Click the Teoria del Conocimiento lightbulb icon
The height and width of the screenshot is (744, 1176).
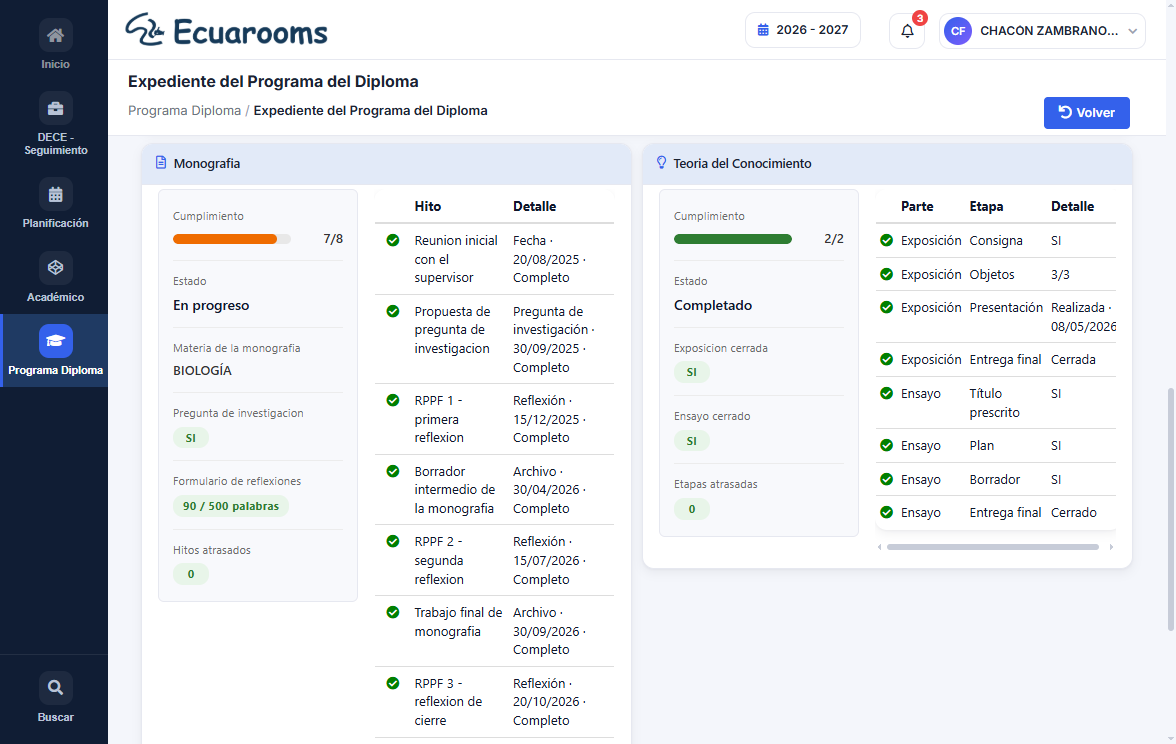(661, 163)
